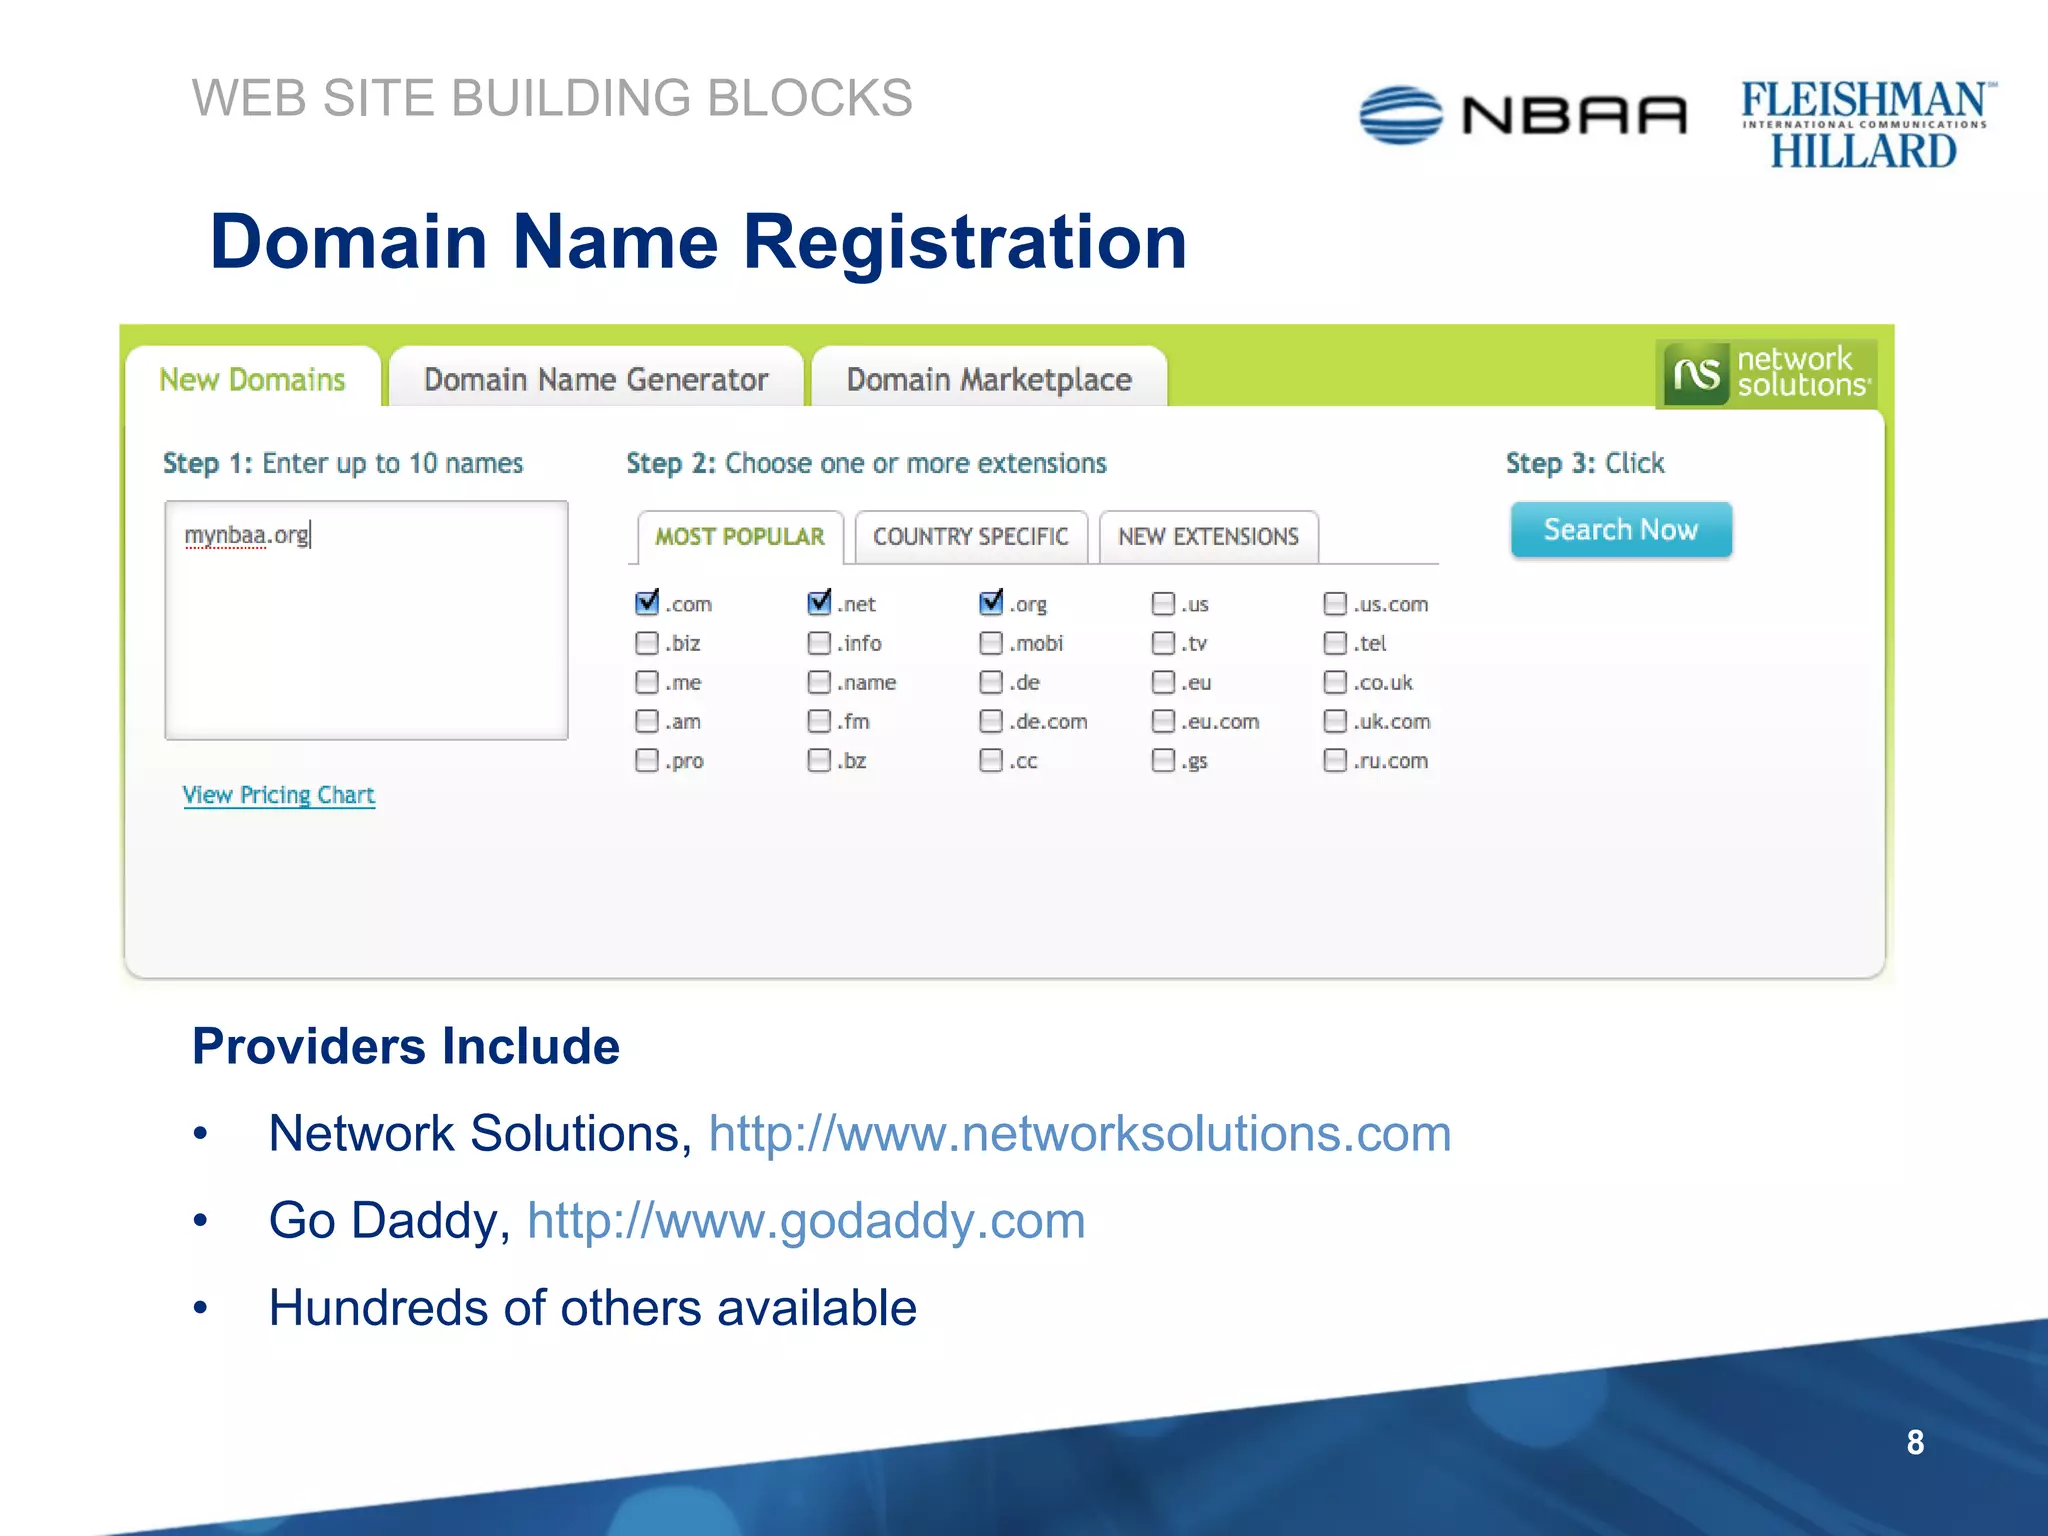Screen dimensions: 2048x1536
Task: Enable the .biz extension checkbox
Action: pyautogui.click(x=647, y=643)
